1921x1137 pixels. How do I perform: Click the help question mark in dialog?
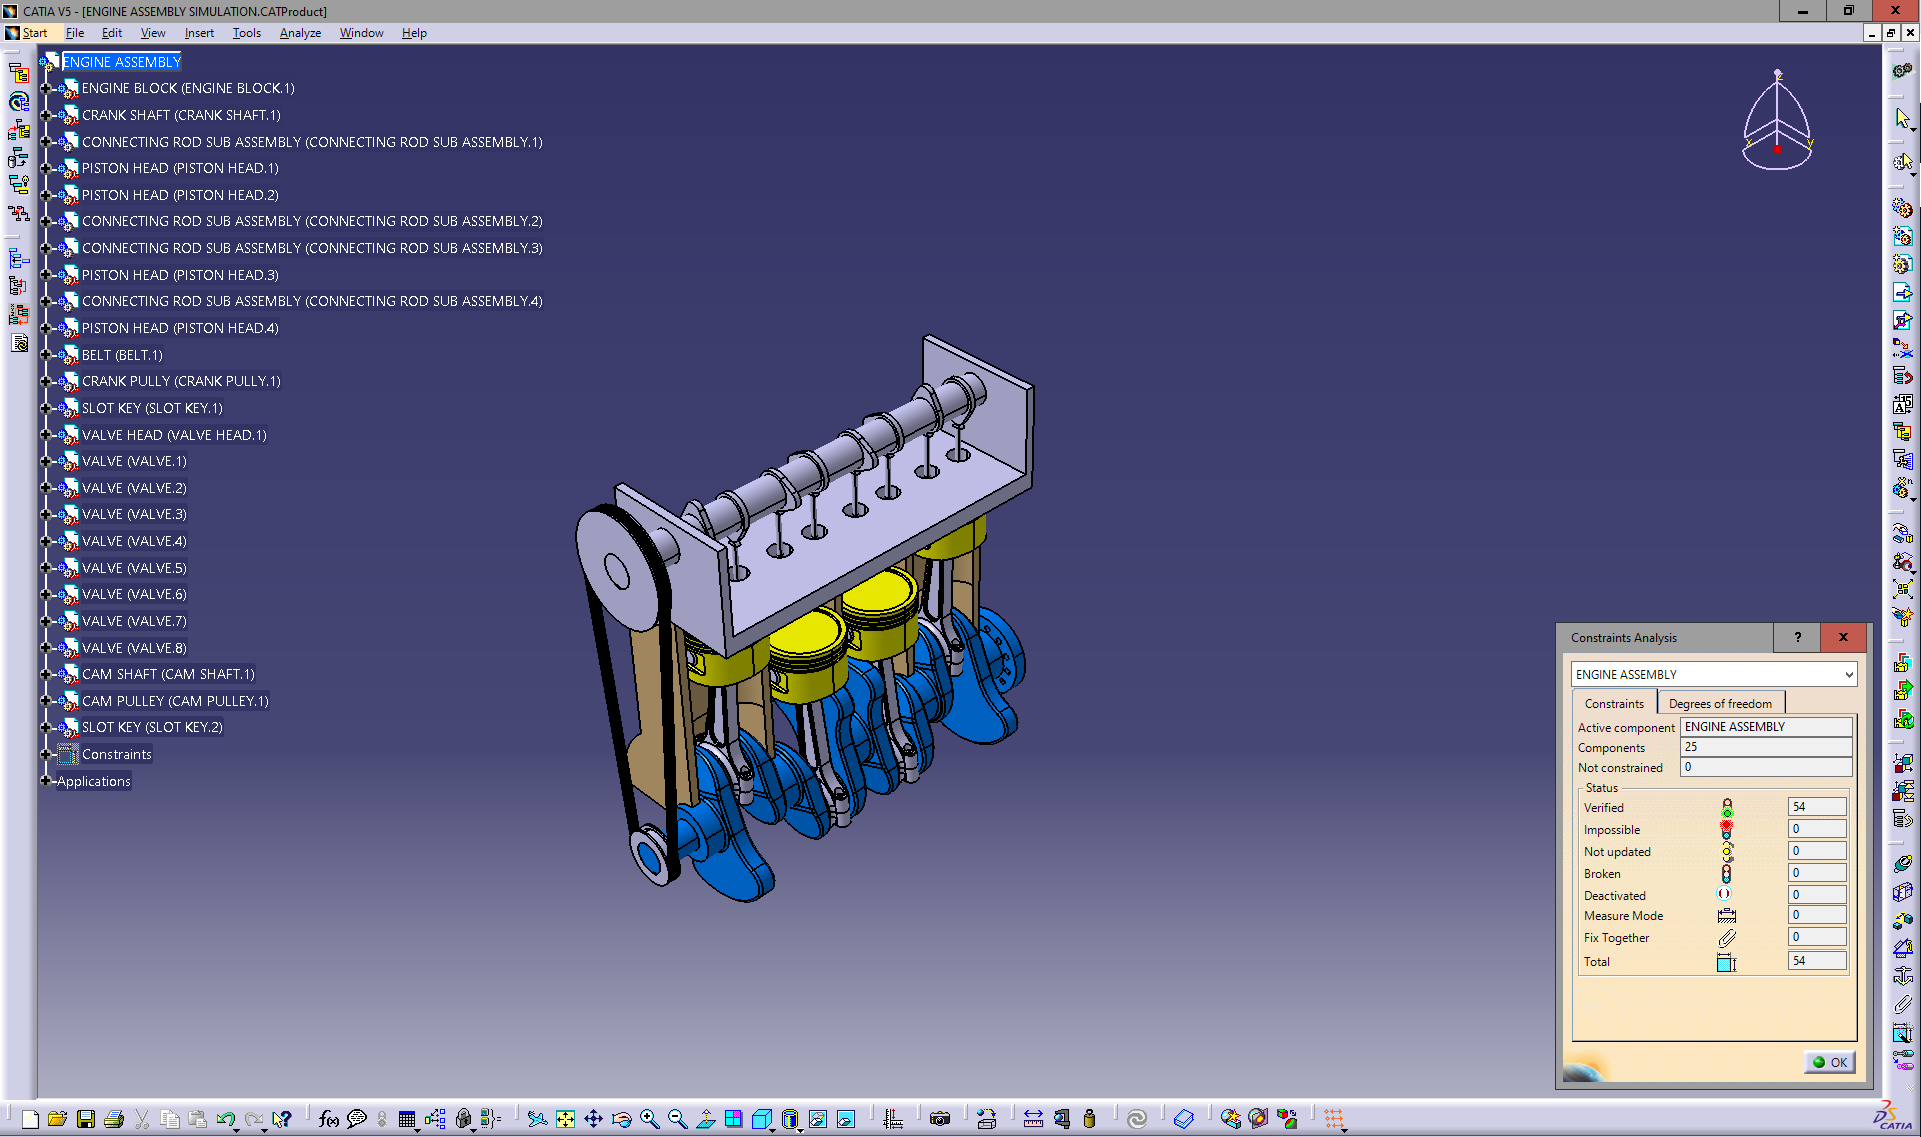(x=1797, y=637)
